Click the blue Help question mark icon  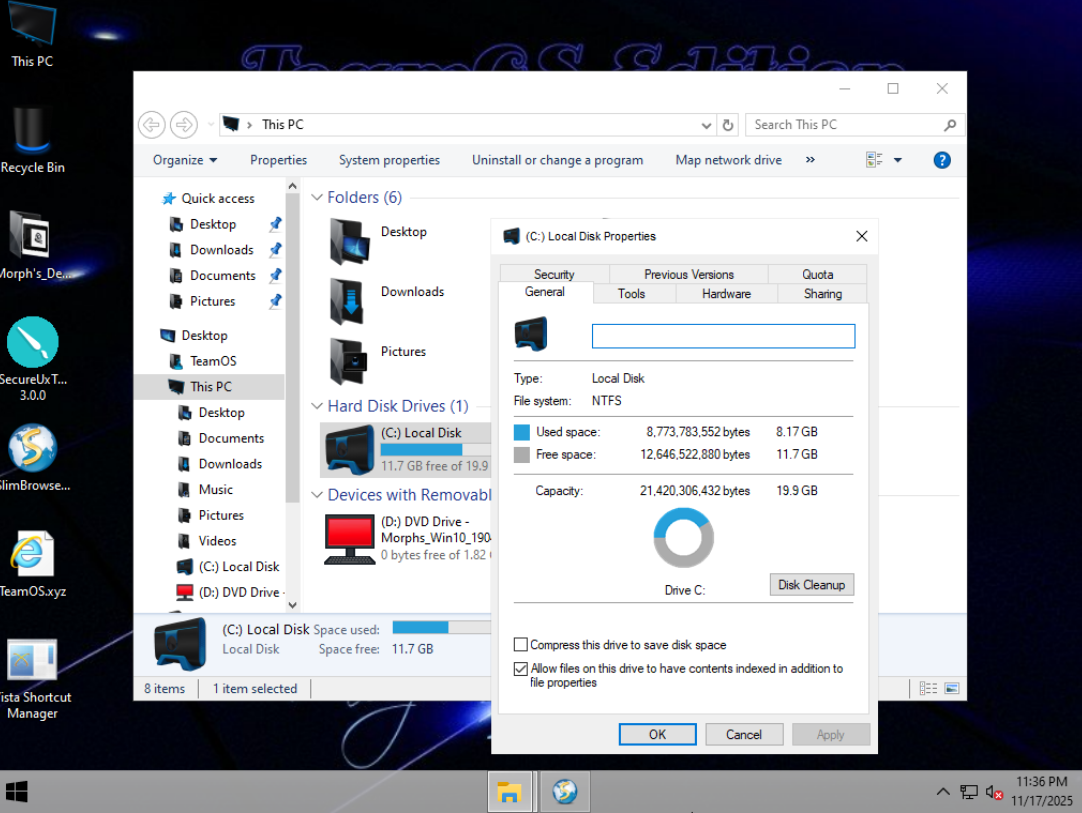click(941, 160)
